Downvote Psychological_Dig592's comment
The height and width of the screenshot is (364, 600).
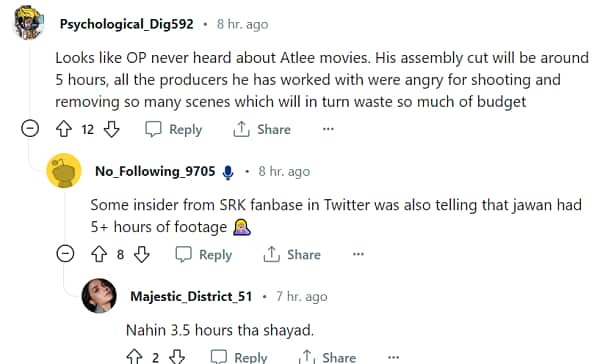coord(112,129)
